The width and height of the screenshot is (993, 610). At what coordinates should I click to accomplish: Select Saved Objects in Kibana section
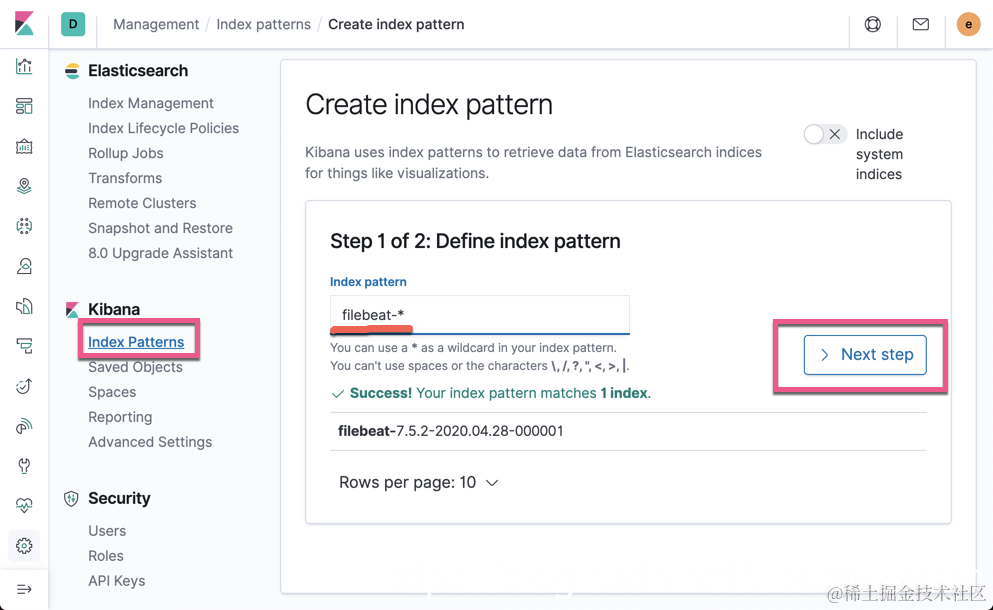tap(135, 367)
